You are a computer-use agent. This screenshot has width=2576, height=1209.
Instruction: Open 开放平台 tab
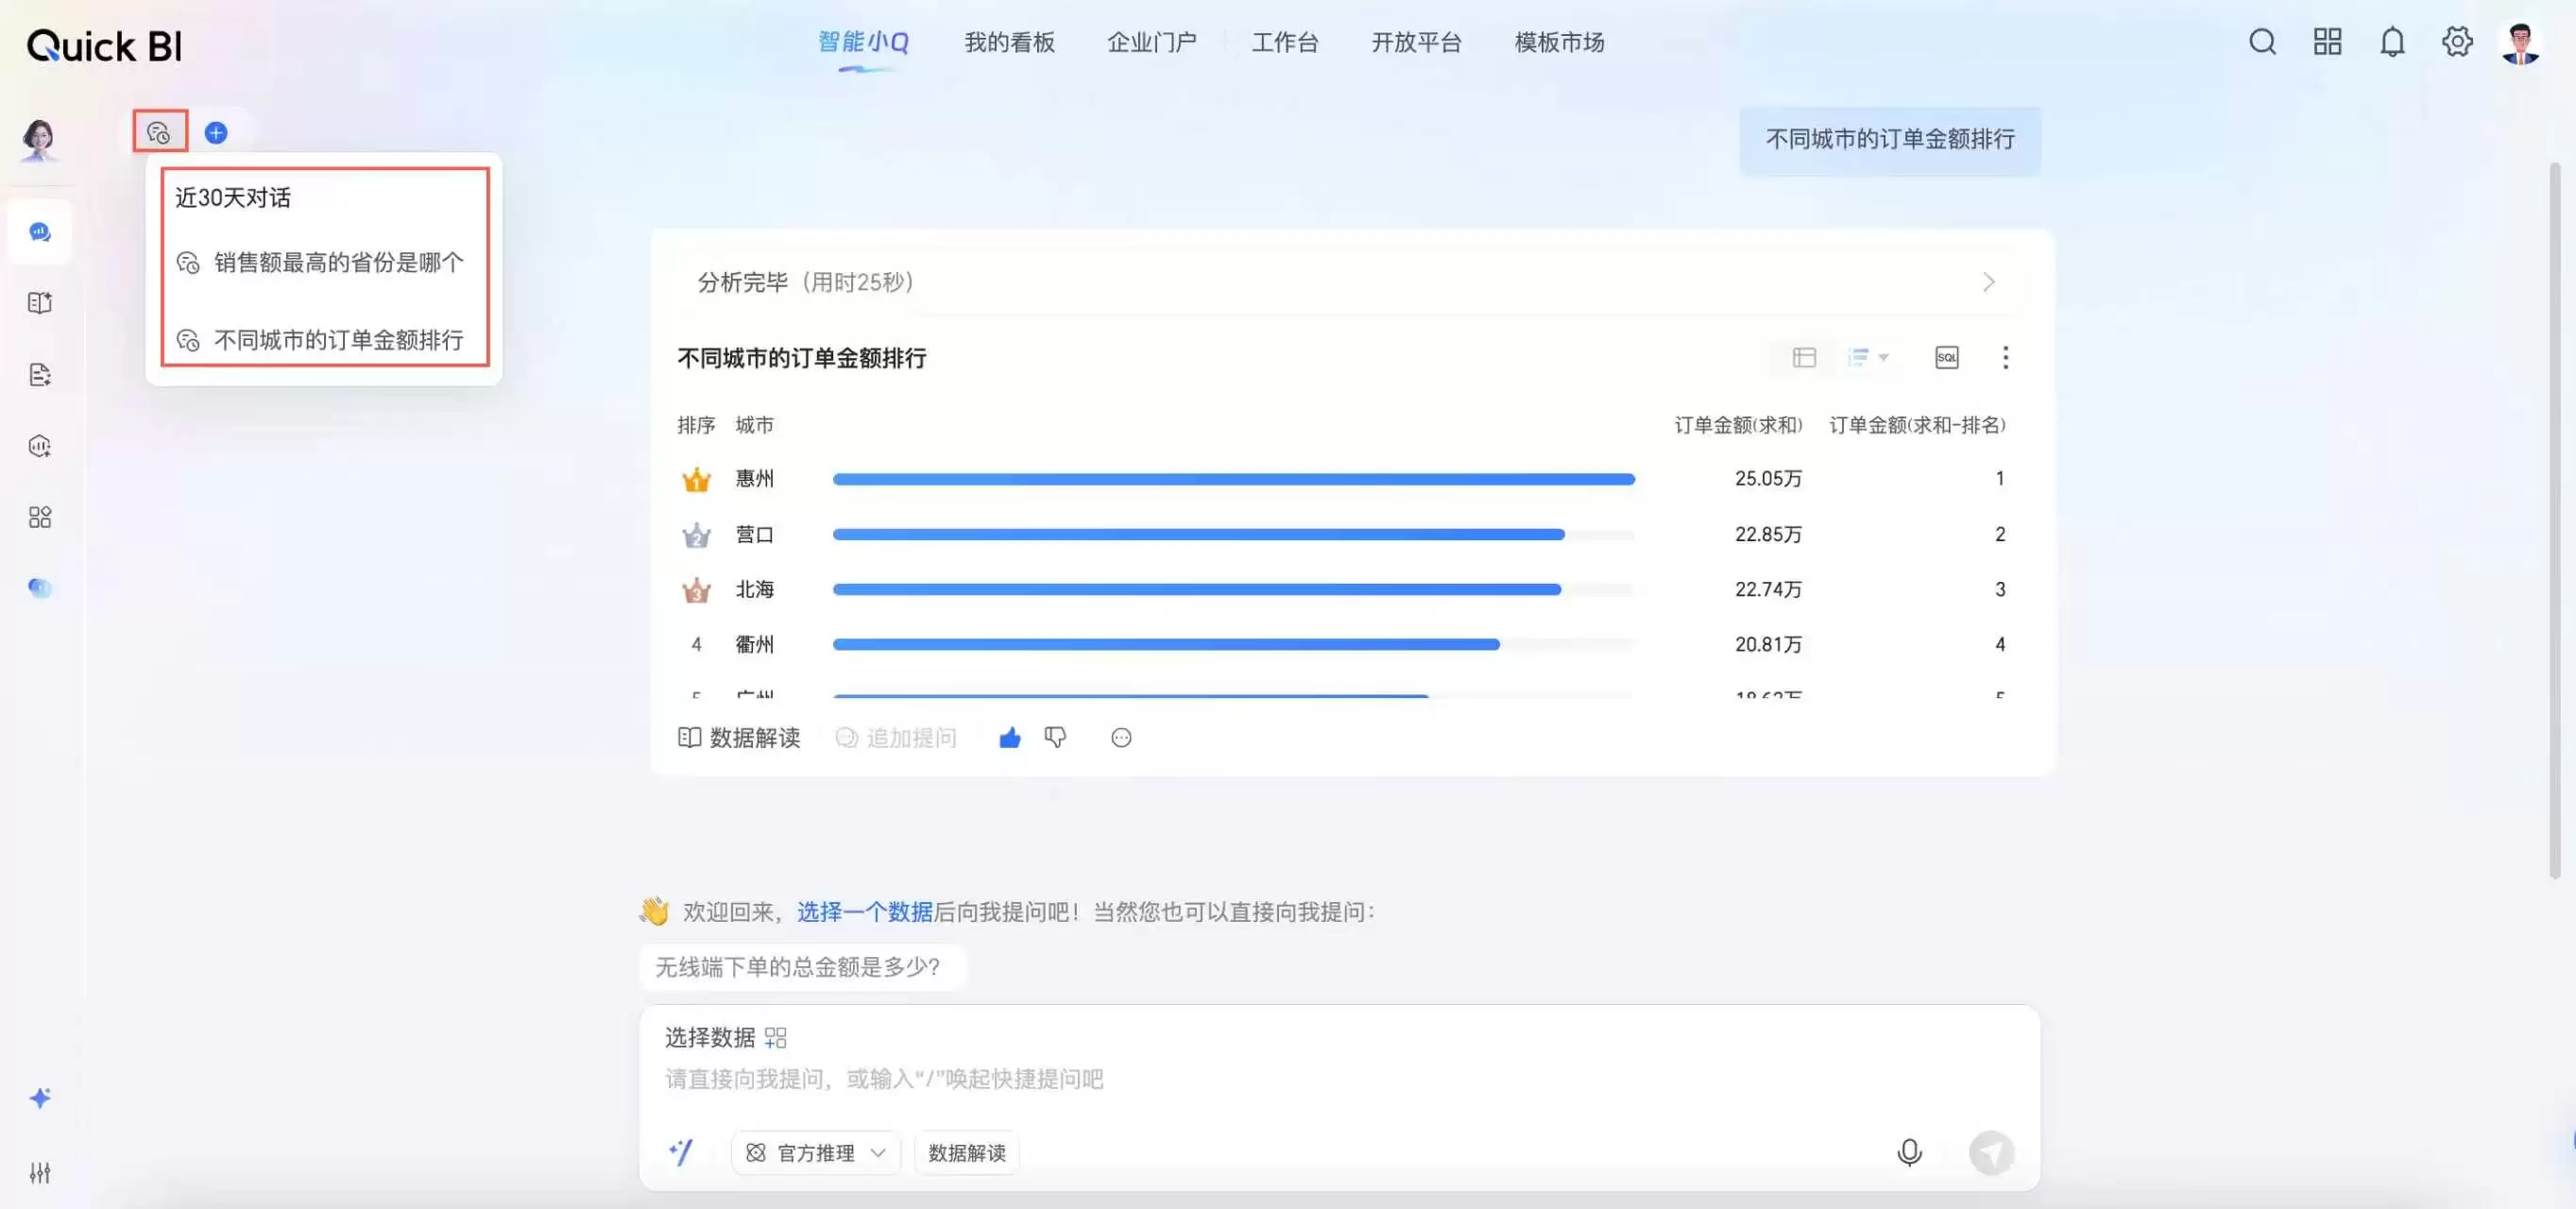(x=1417, y=42)
